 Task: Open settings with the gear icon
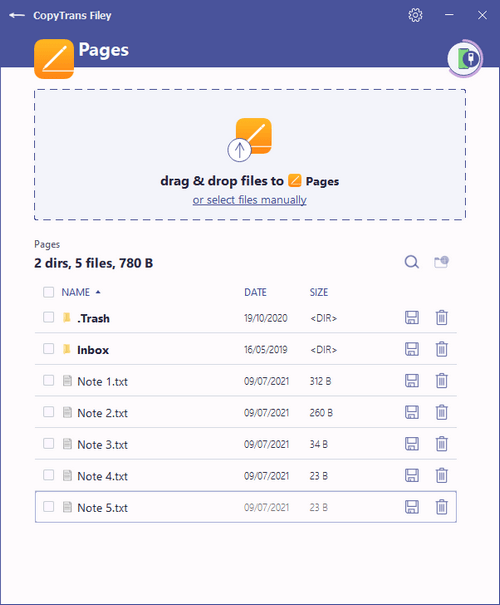coord(415,15)
